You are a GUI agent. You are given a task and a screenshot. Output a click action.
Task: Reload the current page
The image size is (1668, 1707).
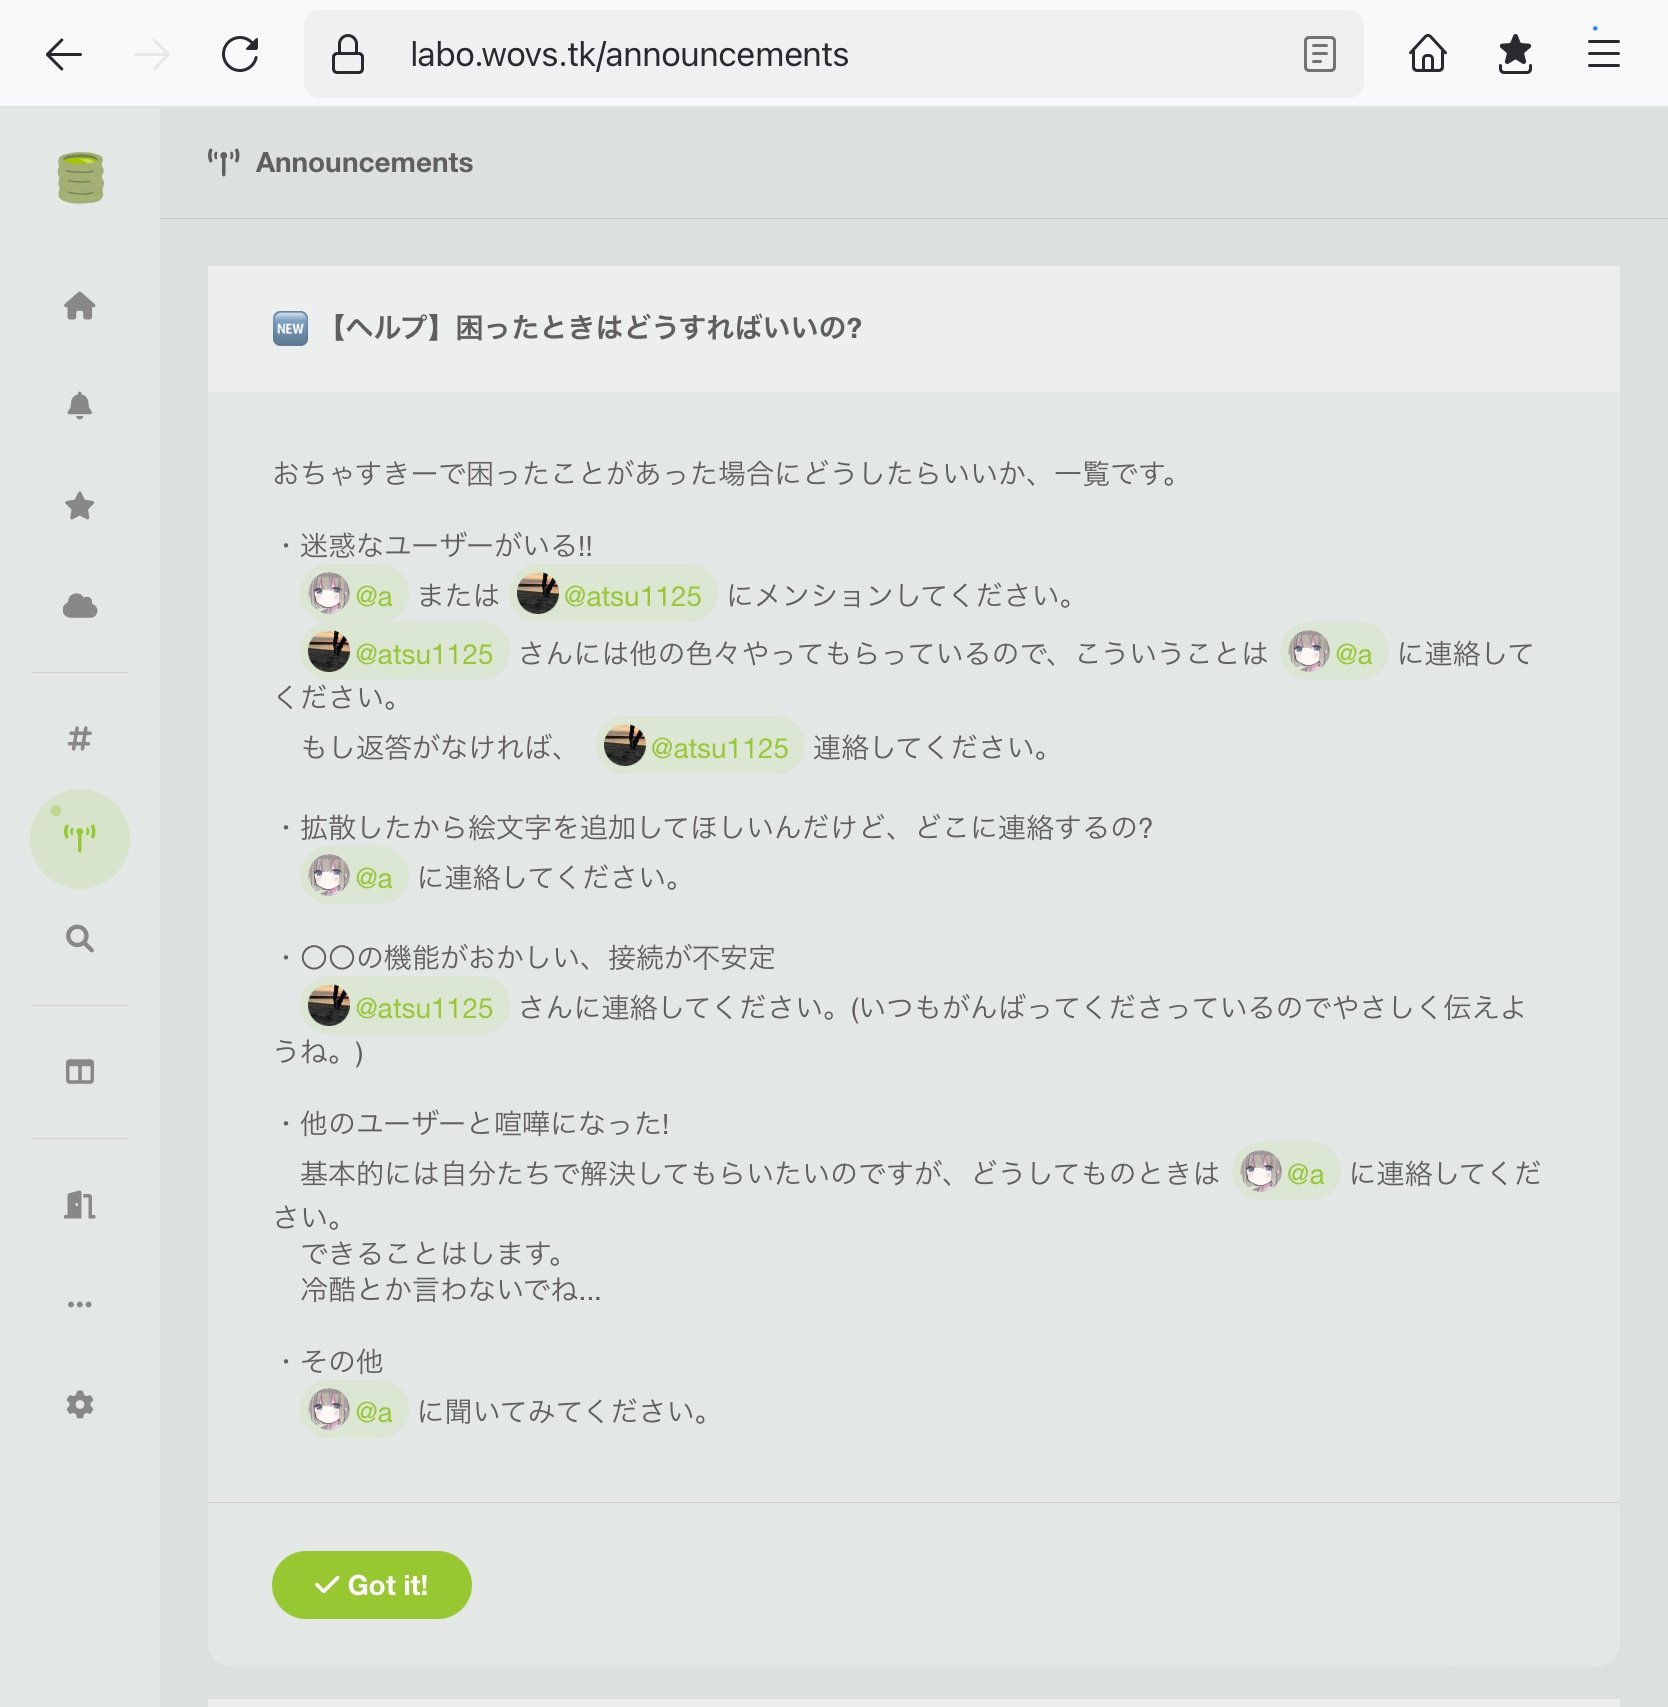tap(240, 54)
